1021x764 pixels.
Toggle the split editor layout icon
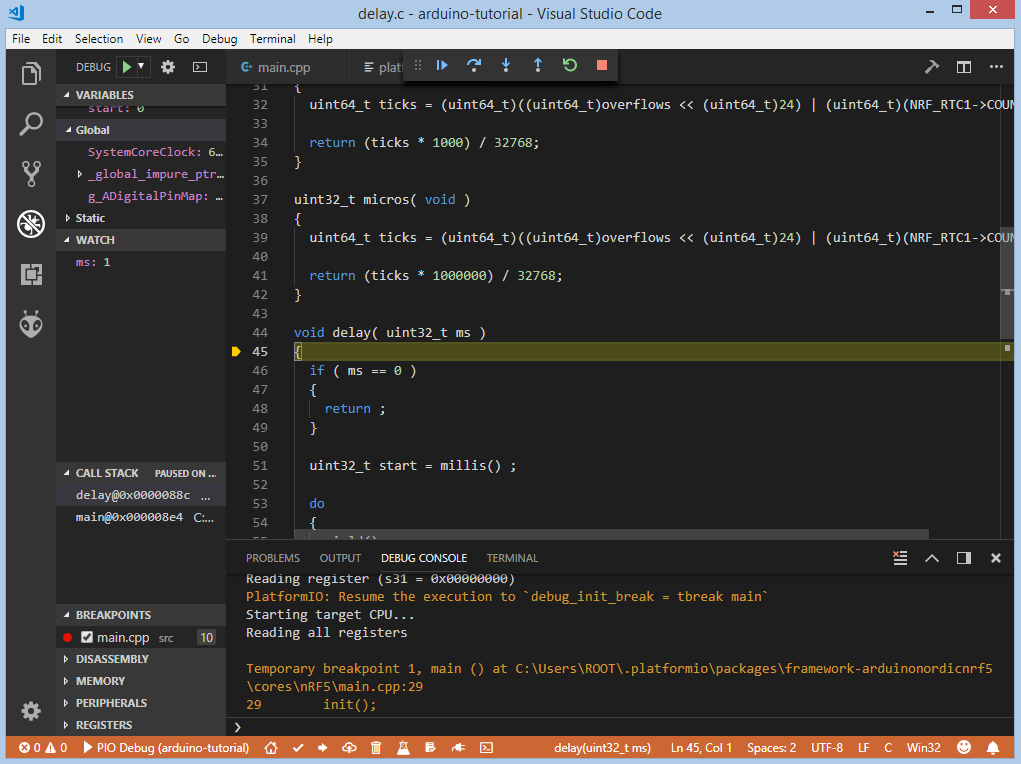tap(963, 67)
